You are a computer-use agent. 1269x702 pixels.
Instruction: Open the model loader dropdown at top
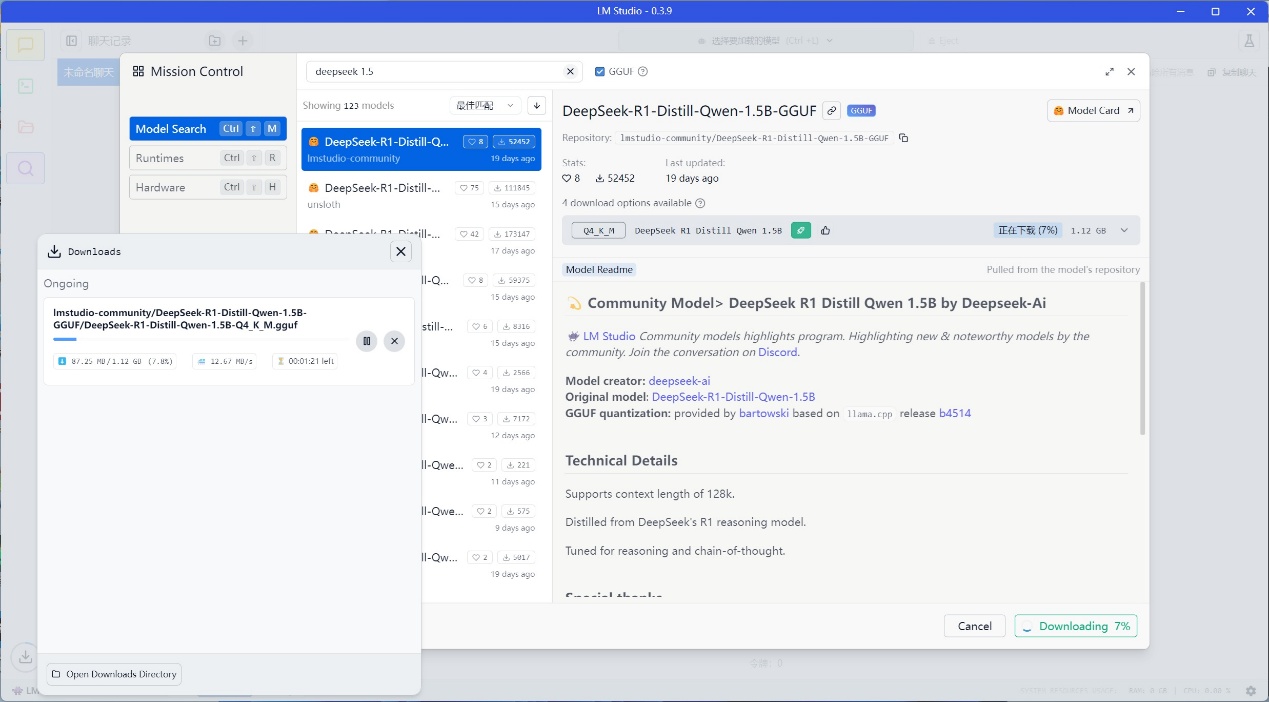[765, 41]
